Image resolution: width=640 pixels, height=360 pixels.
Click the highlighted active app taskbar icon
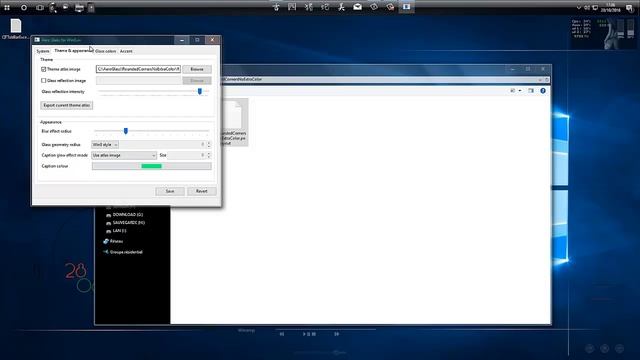(407, 7)
